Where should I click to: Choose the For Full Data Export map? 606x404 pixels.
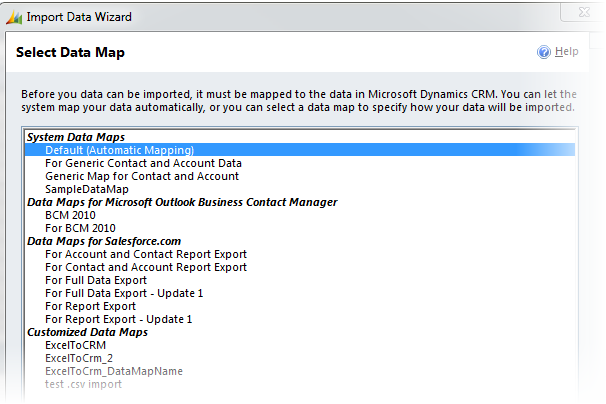pos(96,280)
